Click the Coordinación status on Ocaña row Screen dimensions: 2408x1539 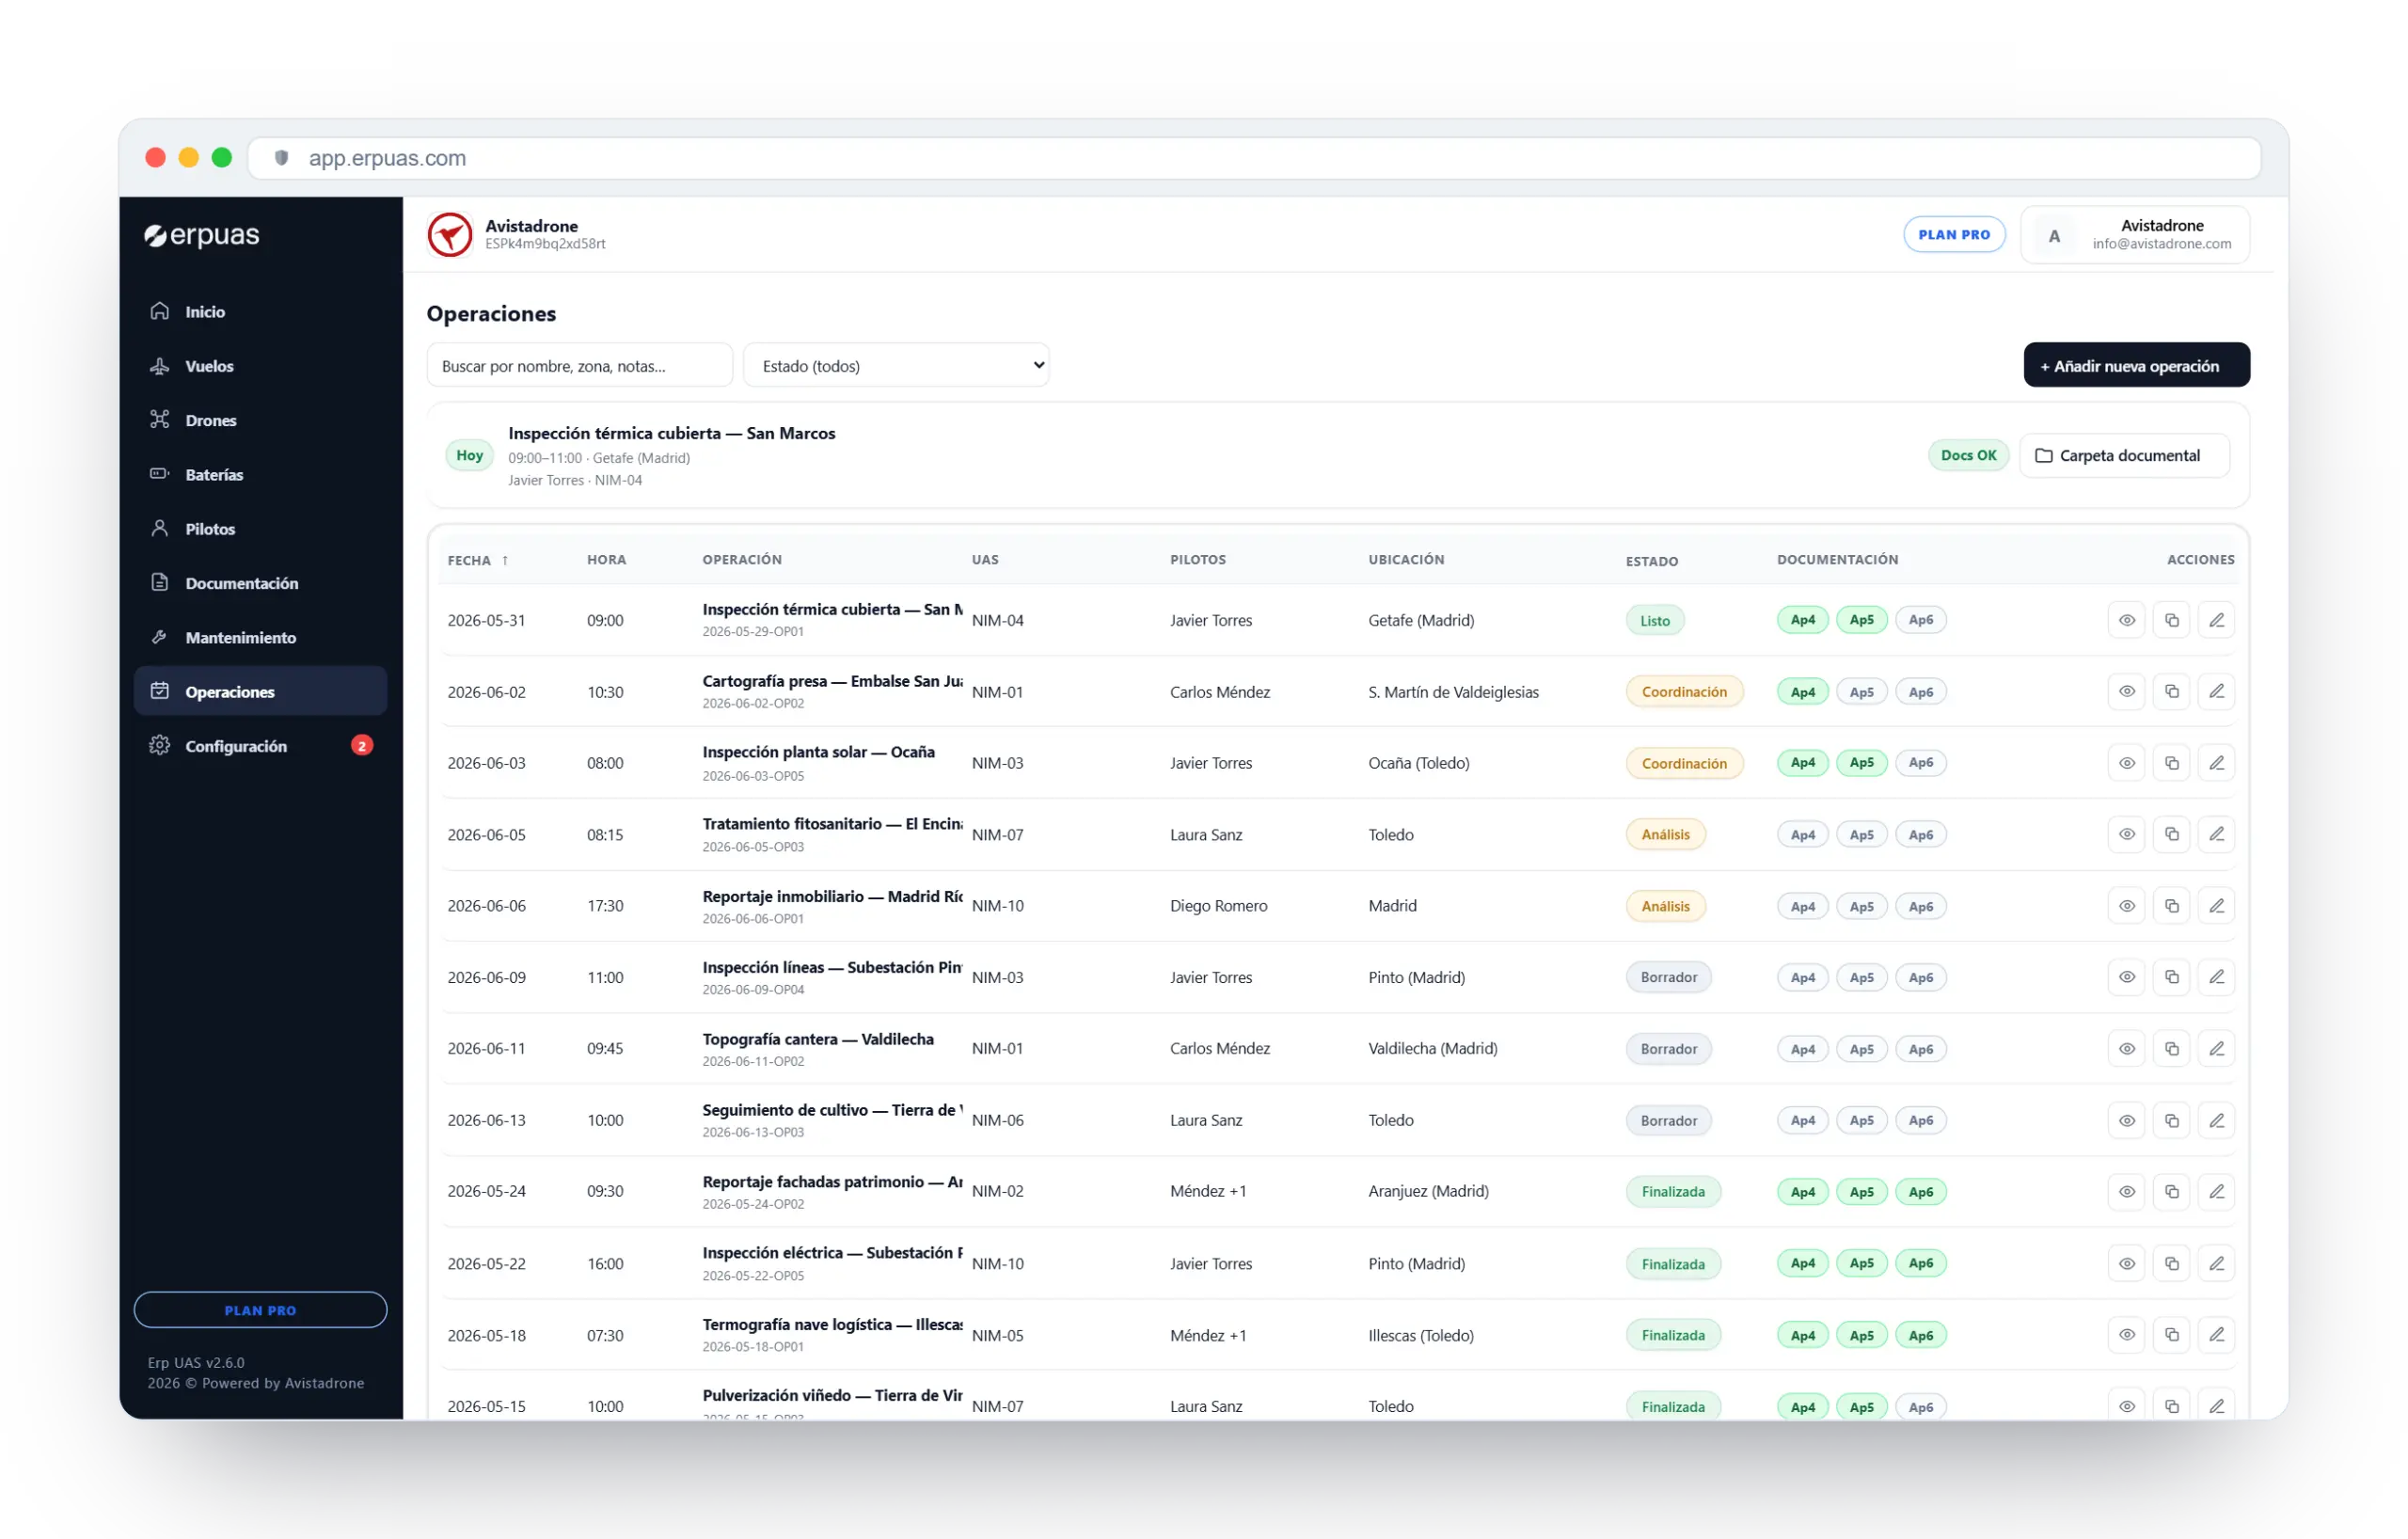(x=1683, y=763)
